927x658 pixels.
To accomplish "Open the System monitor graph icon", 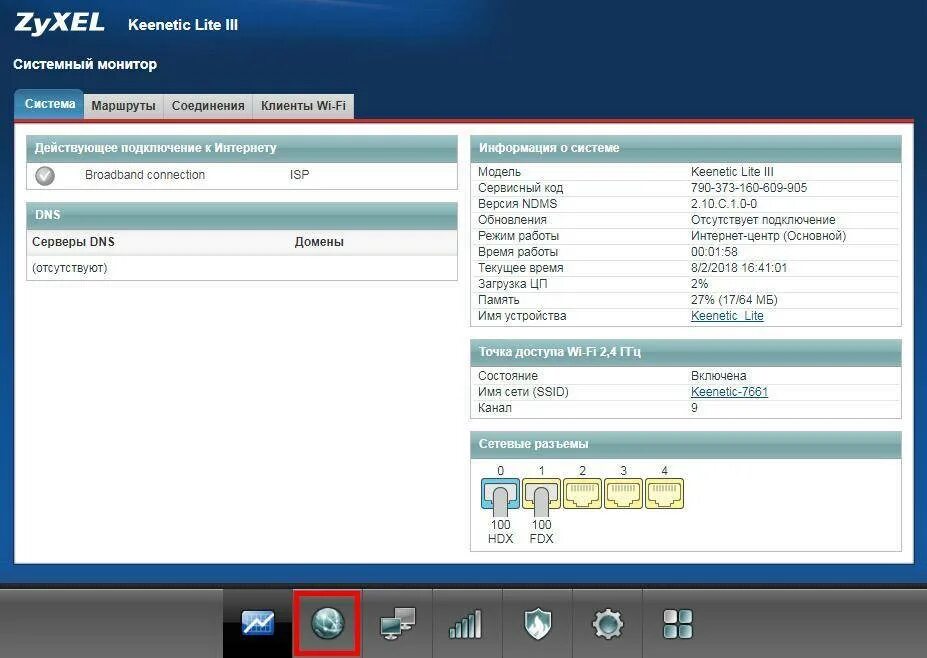I will pos(258,623).
